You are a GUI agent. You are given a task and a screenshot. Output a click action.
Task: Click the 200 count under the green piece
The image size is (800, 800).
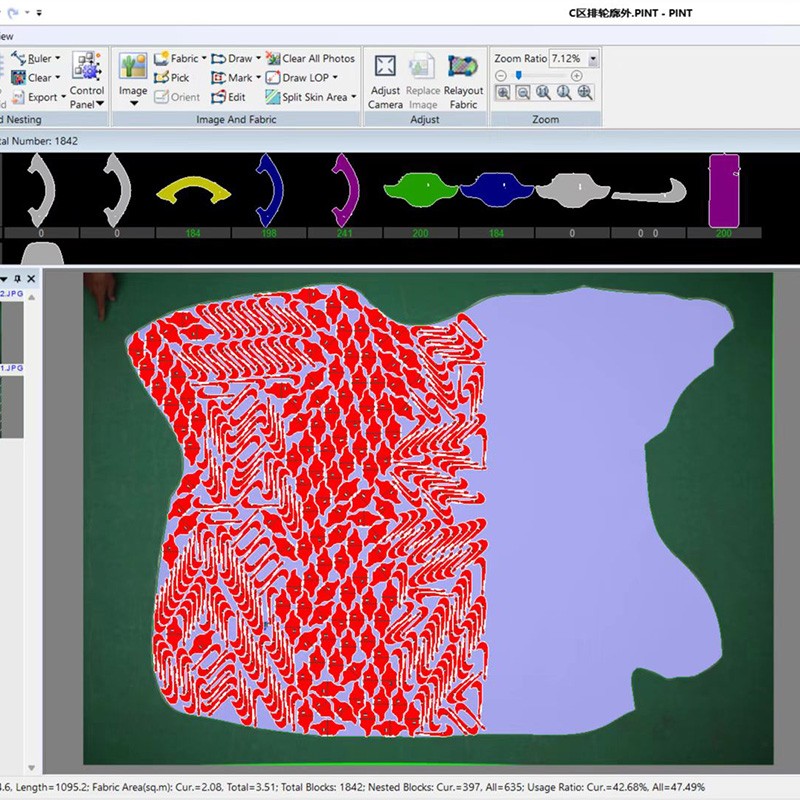pos(420,233)
